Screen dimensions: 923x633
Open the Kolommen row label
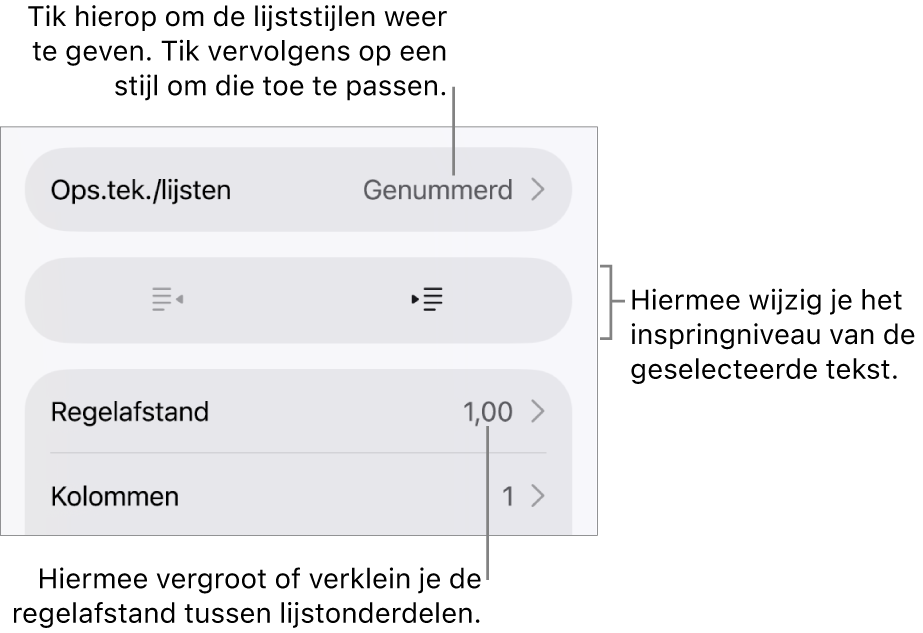point(115,496)
